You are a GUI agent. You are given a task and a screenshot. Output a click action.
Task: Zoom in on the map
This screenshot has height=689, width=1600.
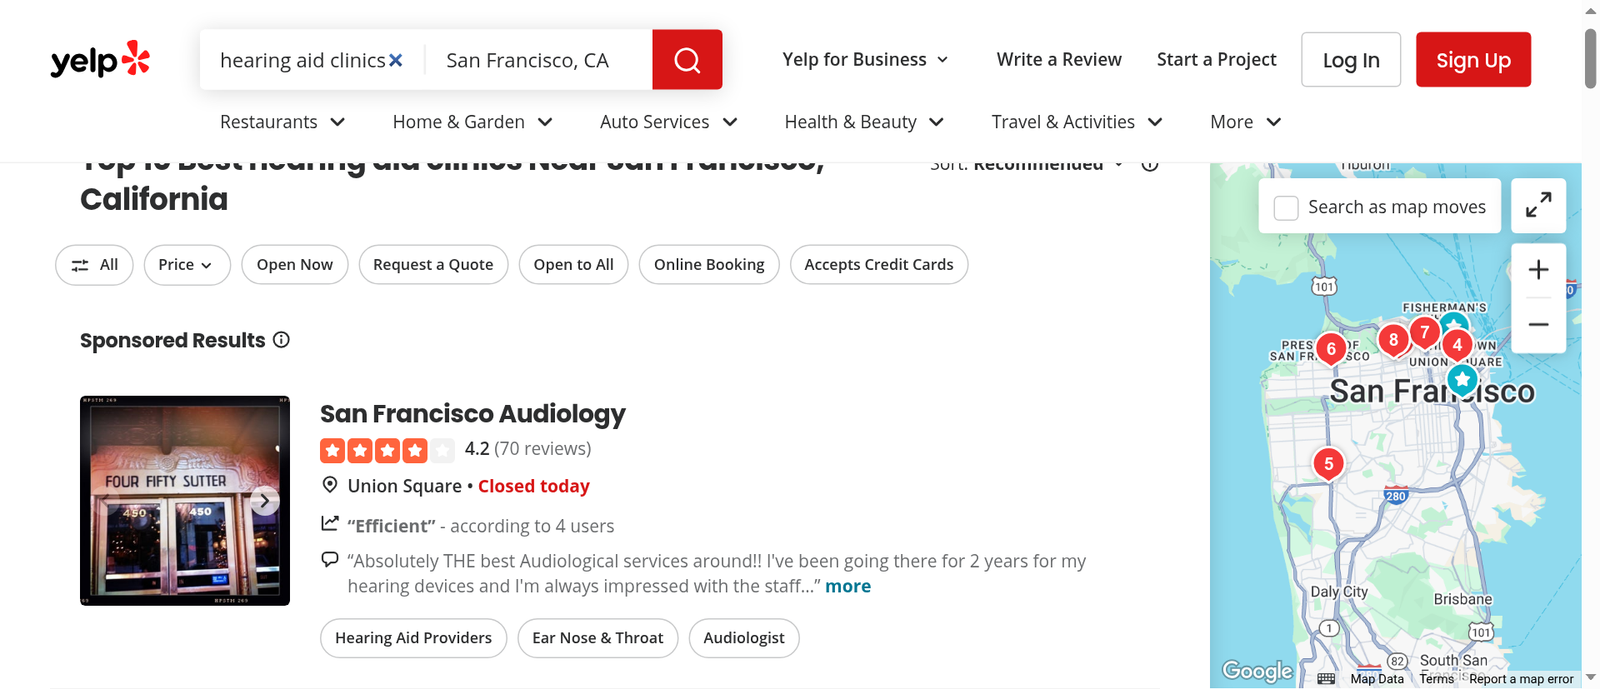click(x=1538, y=270)
